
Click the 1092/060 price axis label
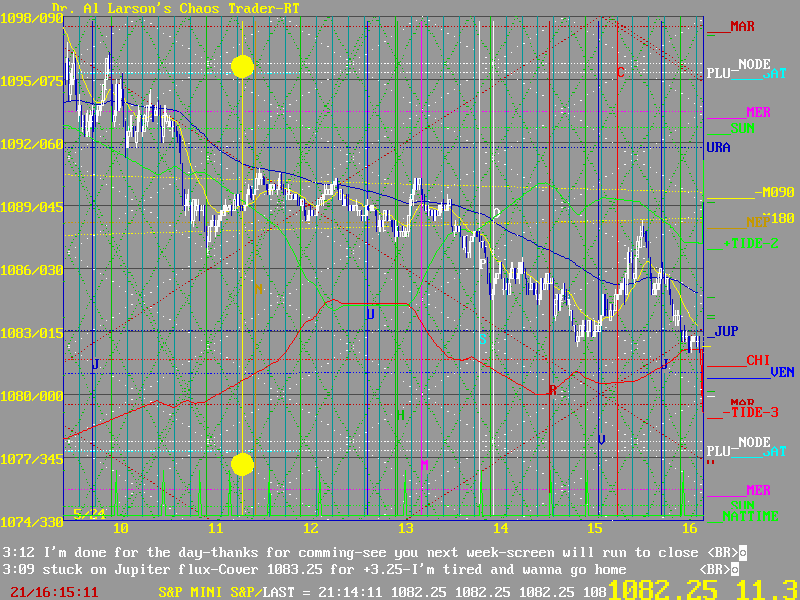click(30, 144)
